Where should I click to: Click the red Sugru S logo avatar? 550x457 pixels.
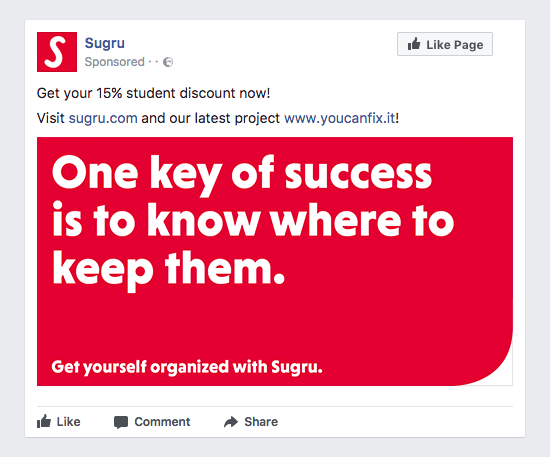[57, 52]
